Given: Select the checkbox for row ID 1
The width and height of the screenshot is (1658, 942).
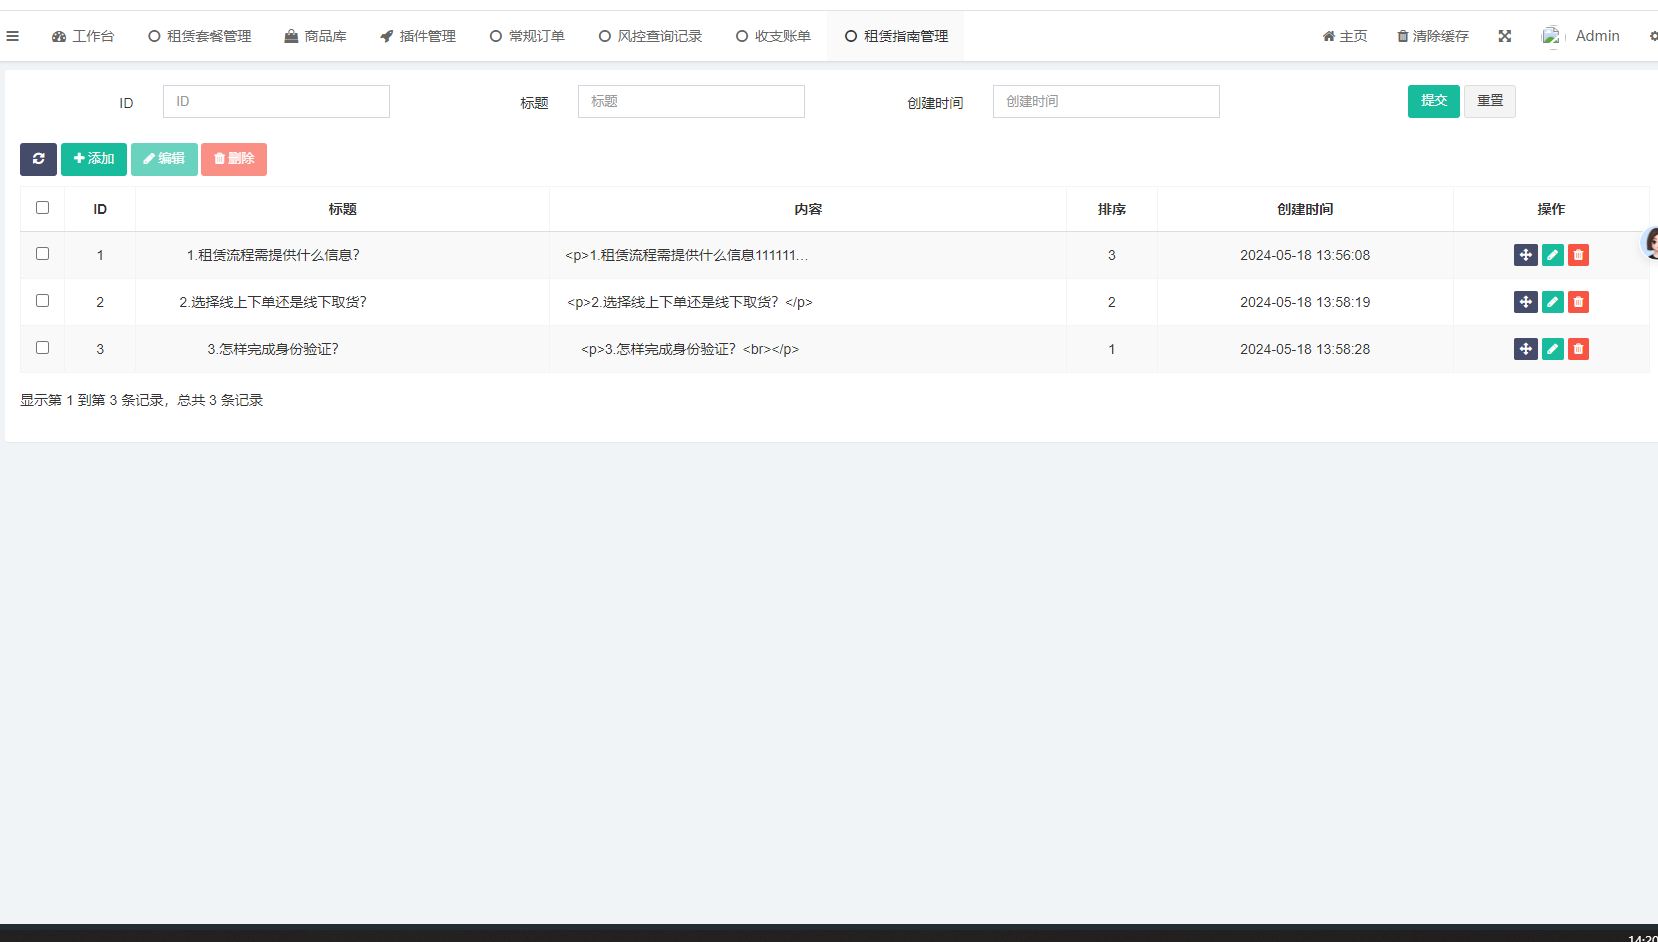Looking at the screenshot, I should [x=42, y=254].
